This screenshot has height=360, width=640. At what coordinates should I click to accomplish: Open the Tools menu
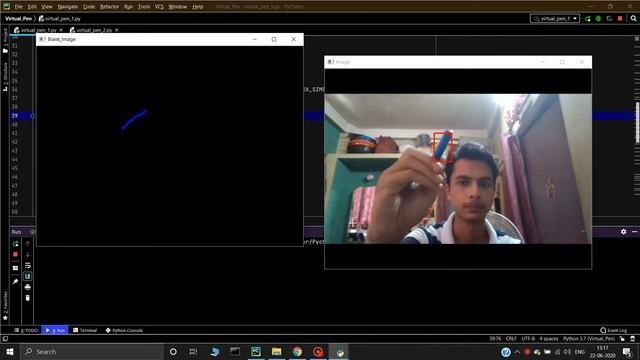[144, 7]
